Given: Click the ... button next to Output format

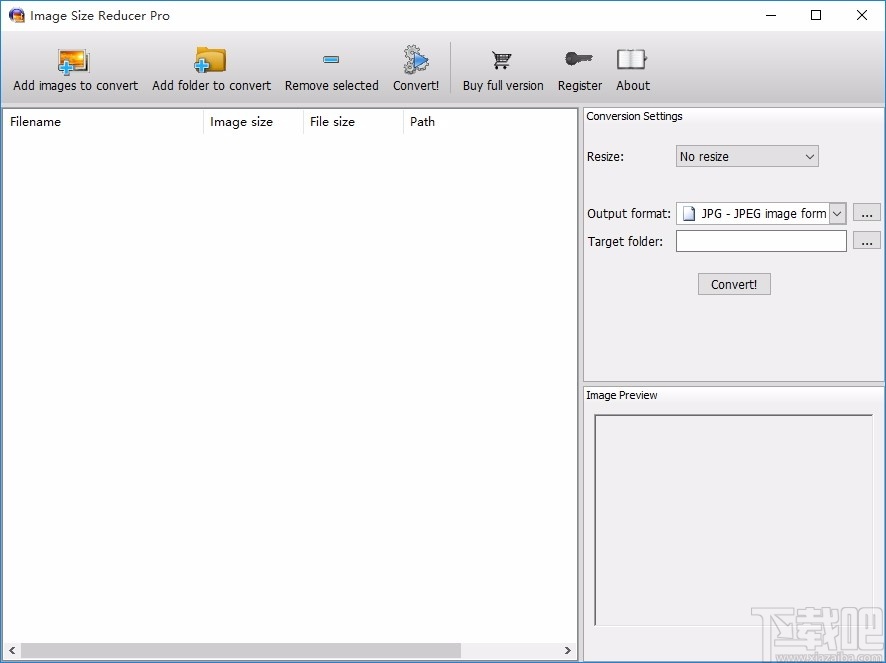Looking at the screenshot, I should (x=866, y=213).
